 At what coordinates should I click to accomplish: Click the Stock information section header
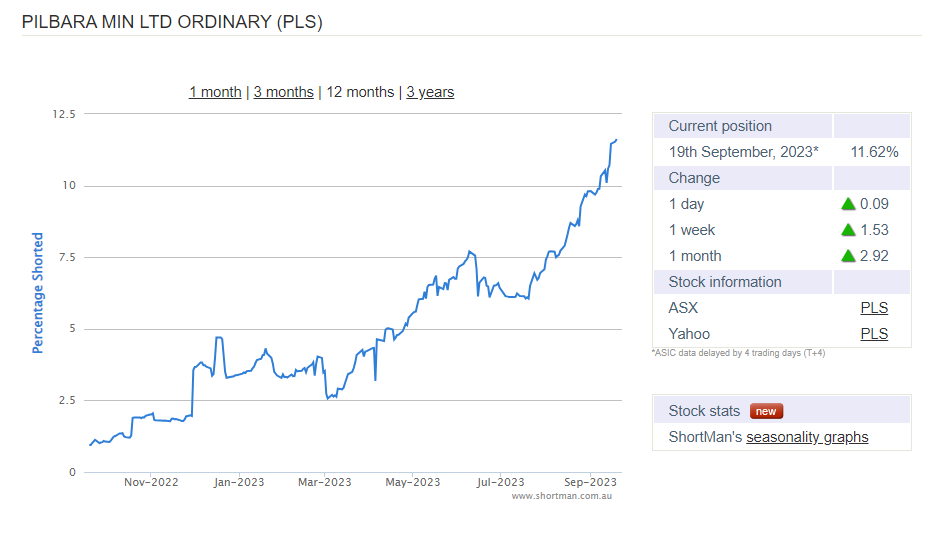(x=725, y=282)
